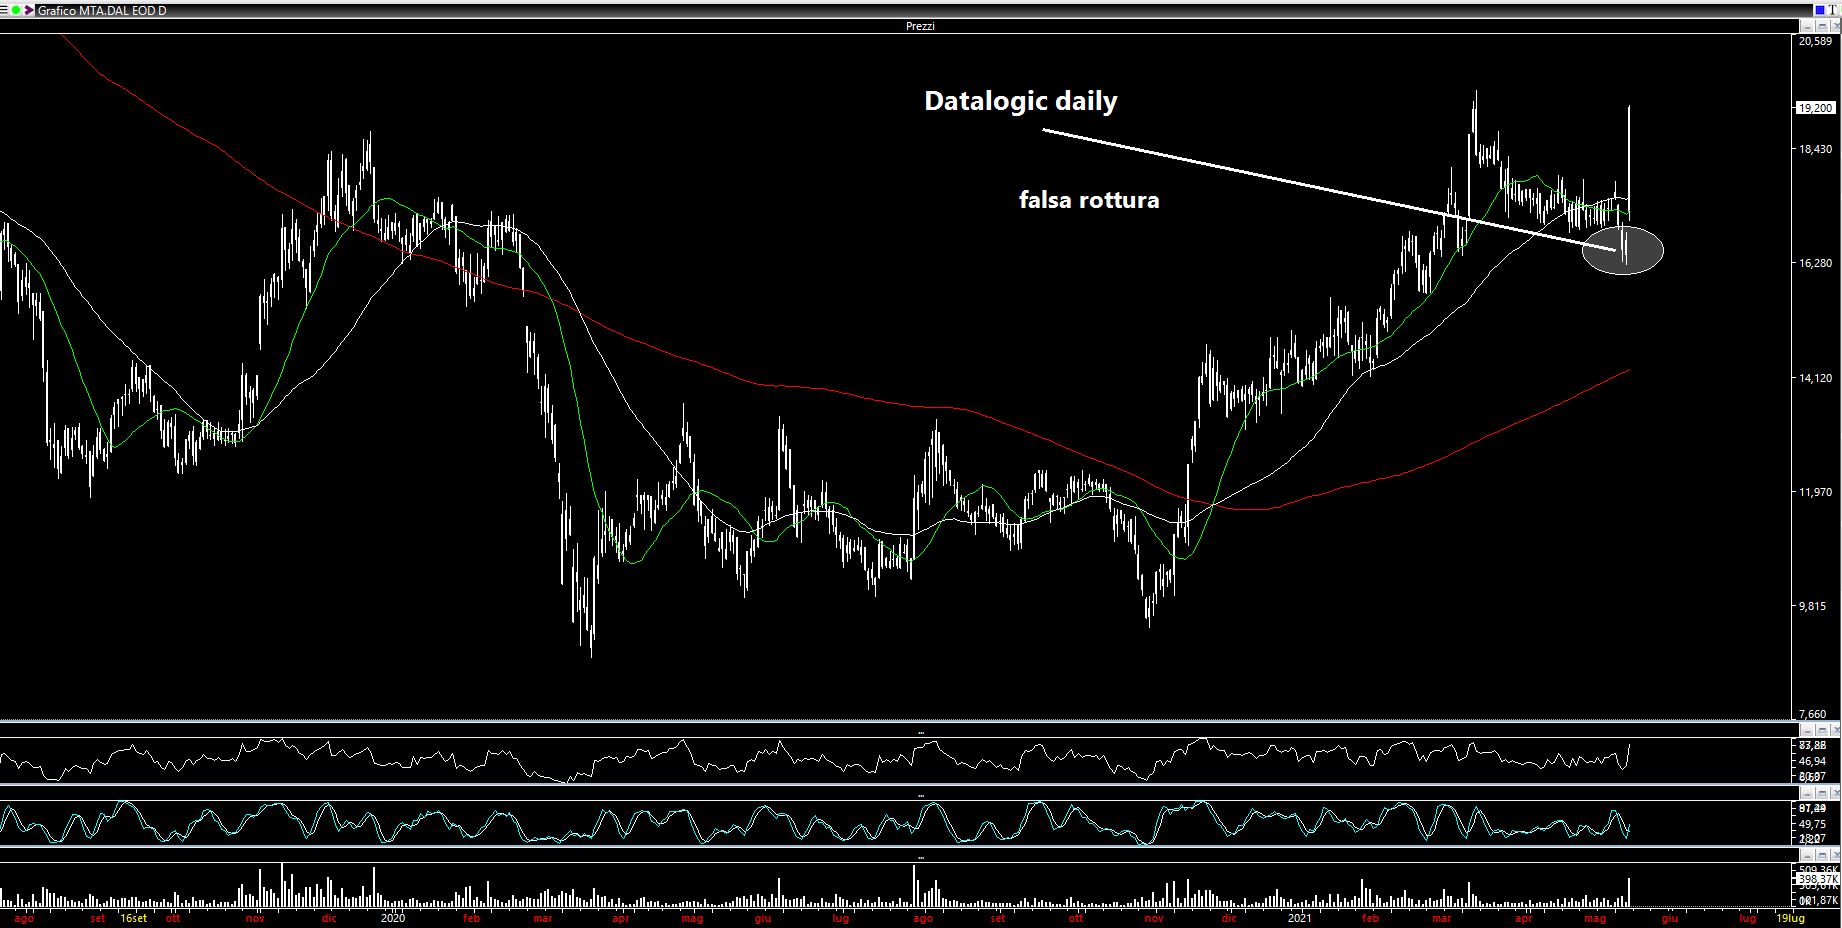Click the yellow 19lug date label

[1790, 918]
